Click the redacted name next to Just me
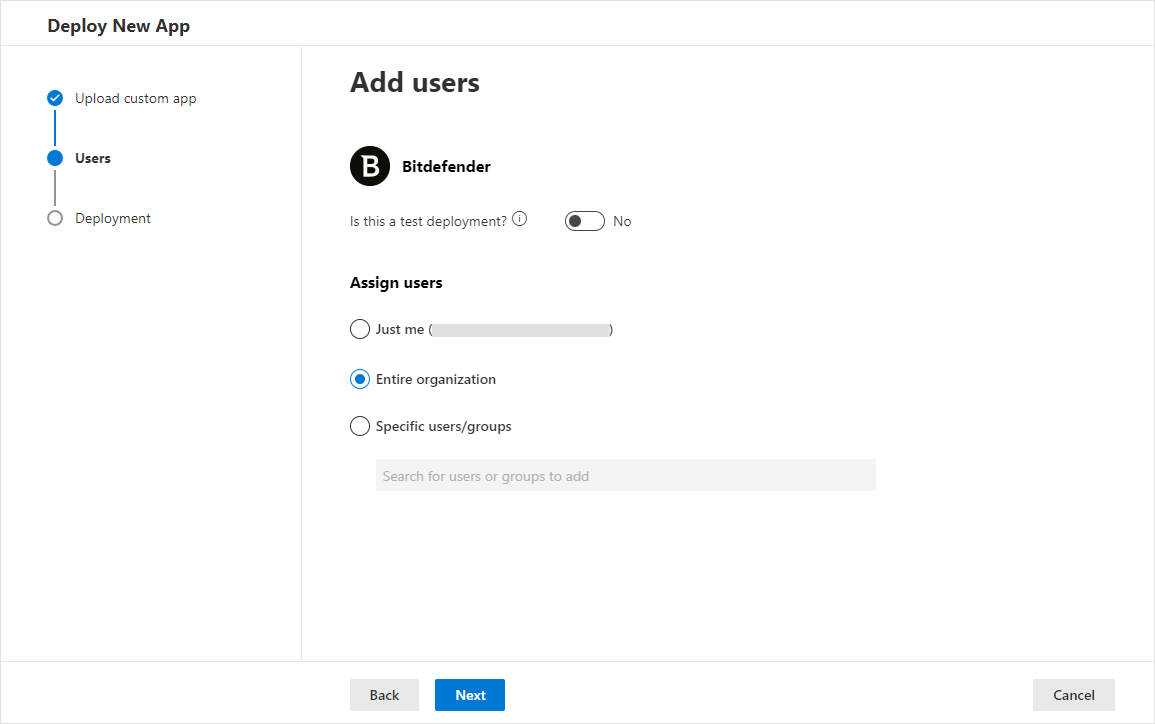The width and height of the screenshot is (1155, 724). (x=520, y=329)
